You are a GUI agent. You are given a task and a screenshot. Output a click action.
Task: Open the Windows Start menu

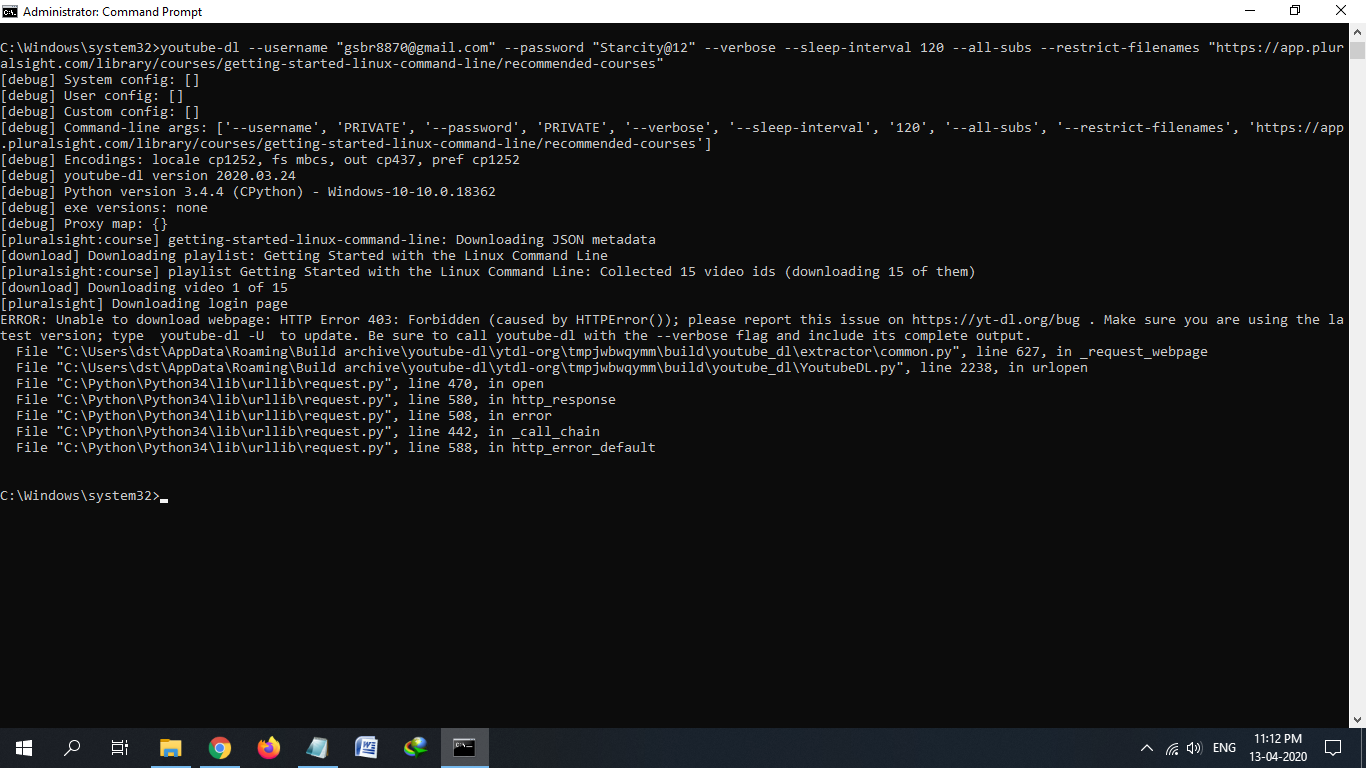click(24, 747)
